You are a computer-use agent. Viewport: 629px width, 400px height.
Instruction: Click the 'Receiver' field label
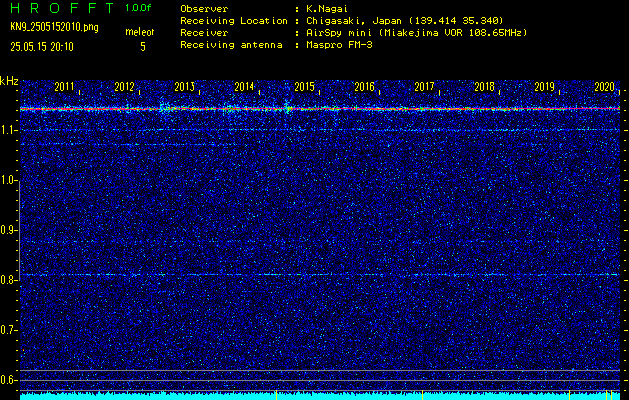[x=204, y=33]
